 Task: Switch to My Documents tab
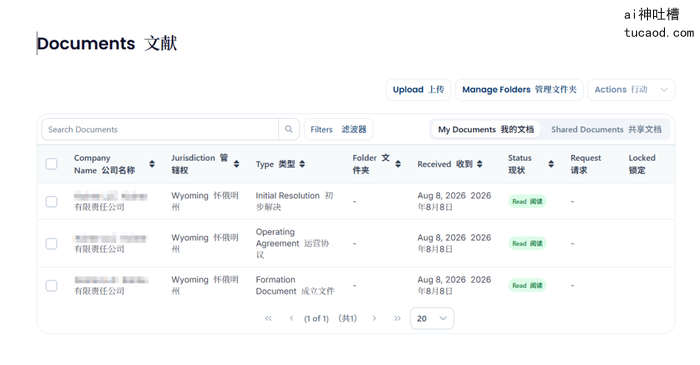[x=486, y=129]
